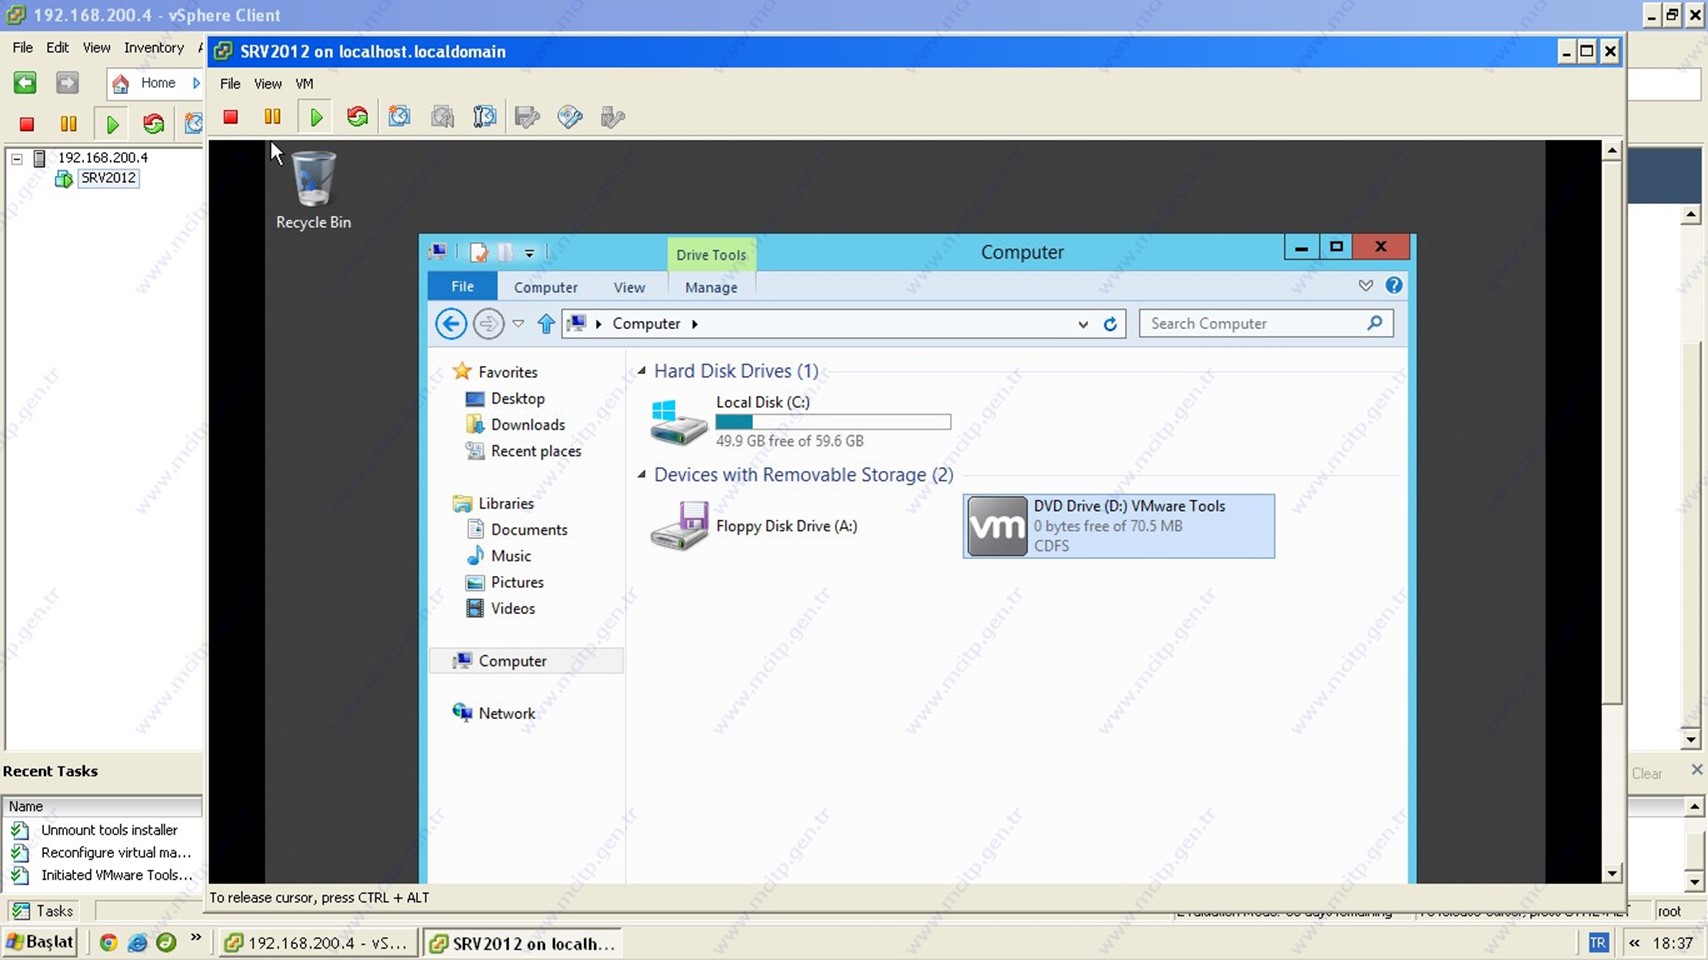Open View menu in SRV2012 console window

click(x=267, y=84)
